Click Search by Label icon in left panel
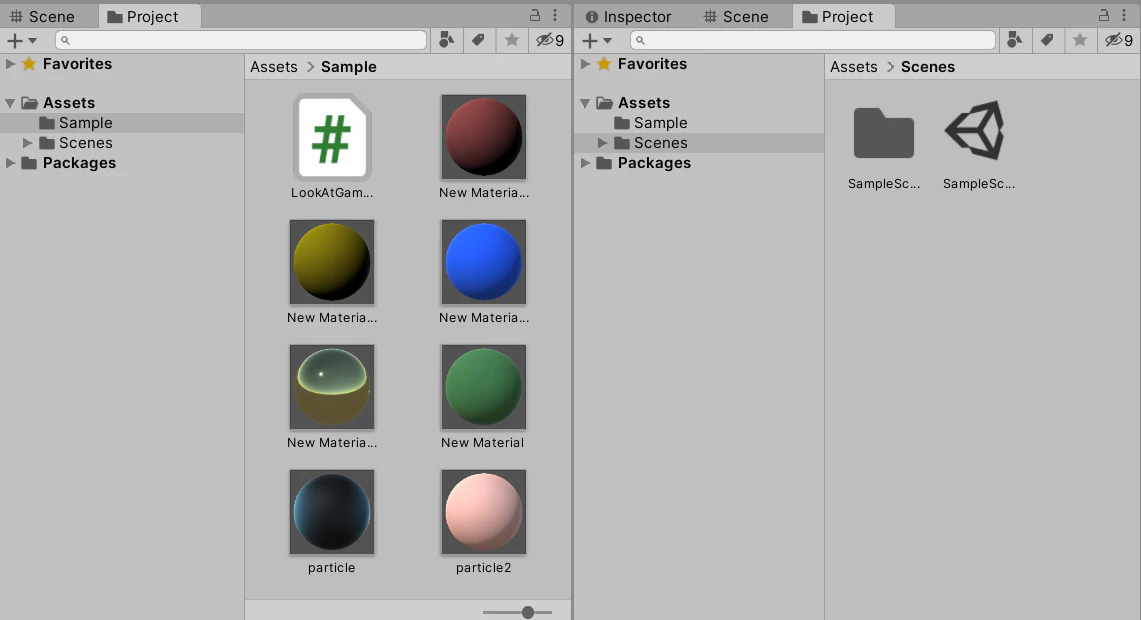The height and width of the screenshot is (620, 1141). [479, 40]
